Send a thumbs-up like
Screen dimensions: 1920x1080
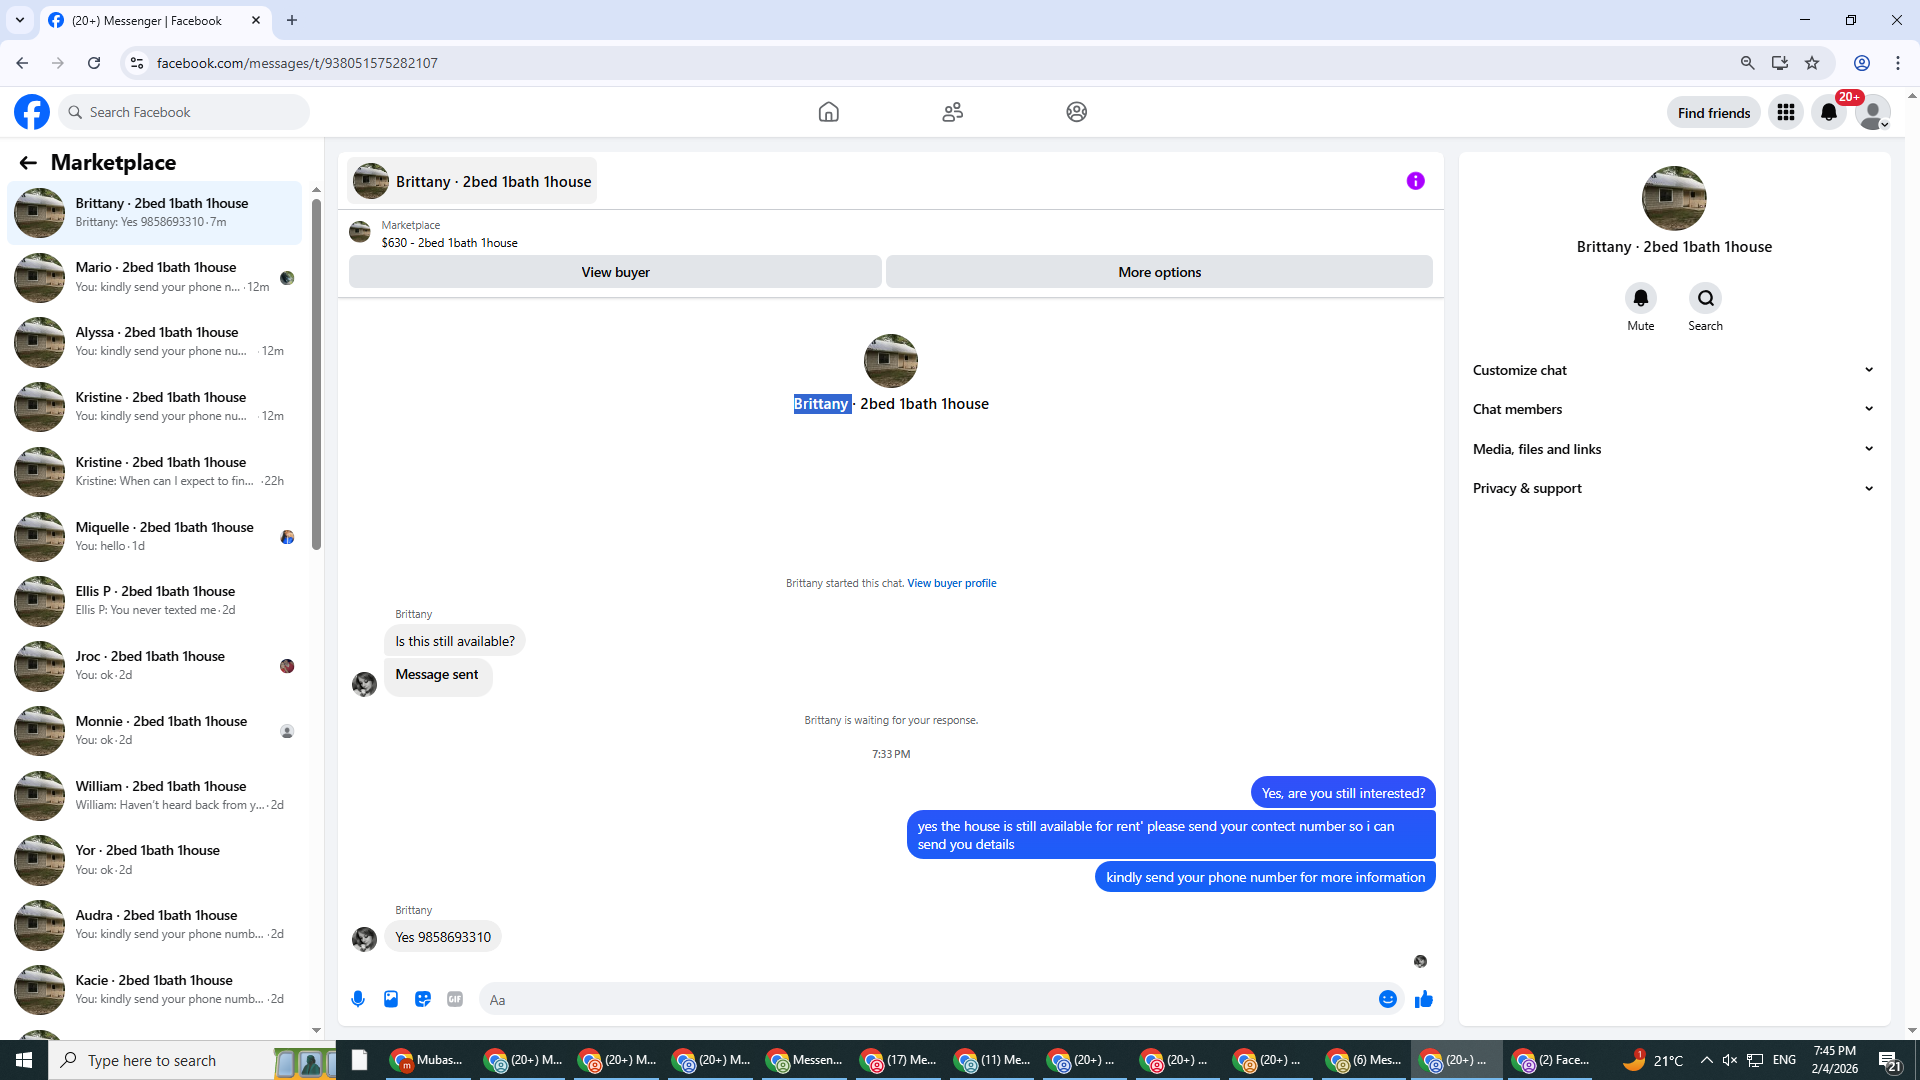[1424, 999]
